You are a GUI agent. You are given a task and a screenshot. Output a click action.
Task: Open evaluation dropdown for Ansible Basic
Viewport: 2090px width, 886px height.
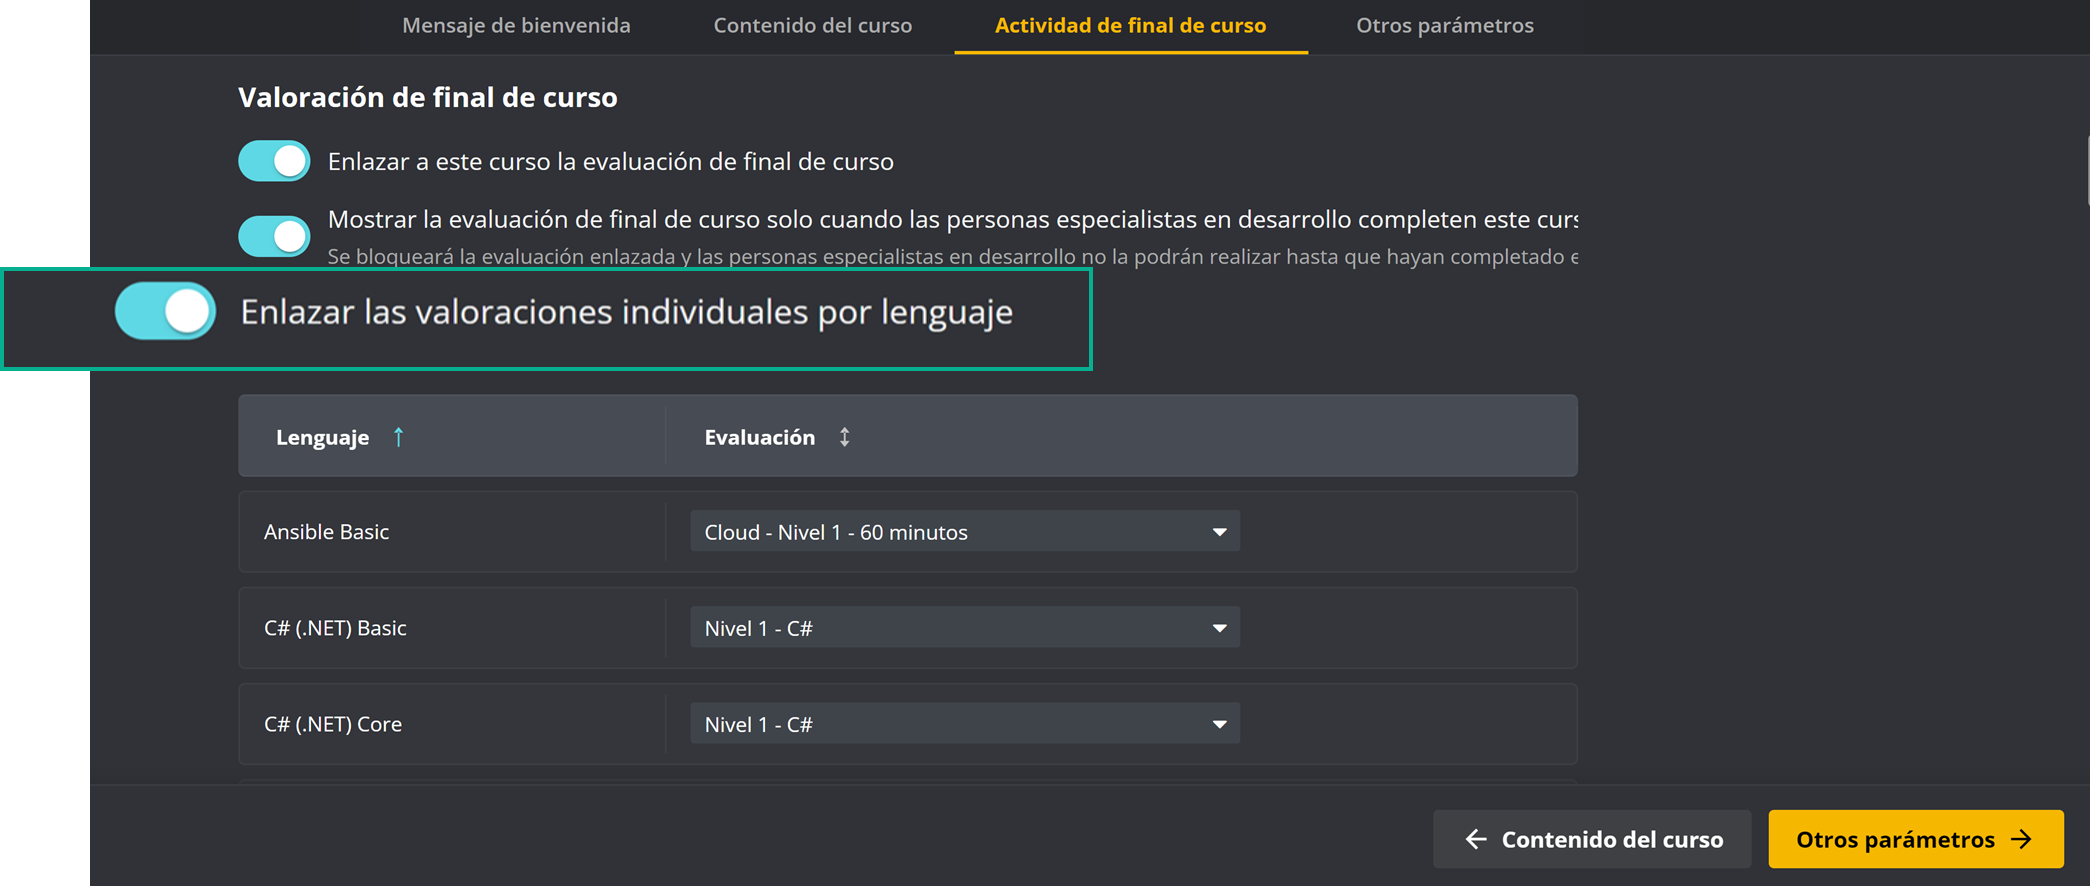965,531
